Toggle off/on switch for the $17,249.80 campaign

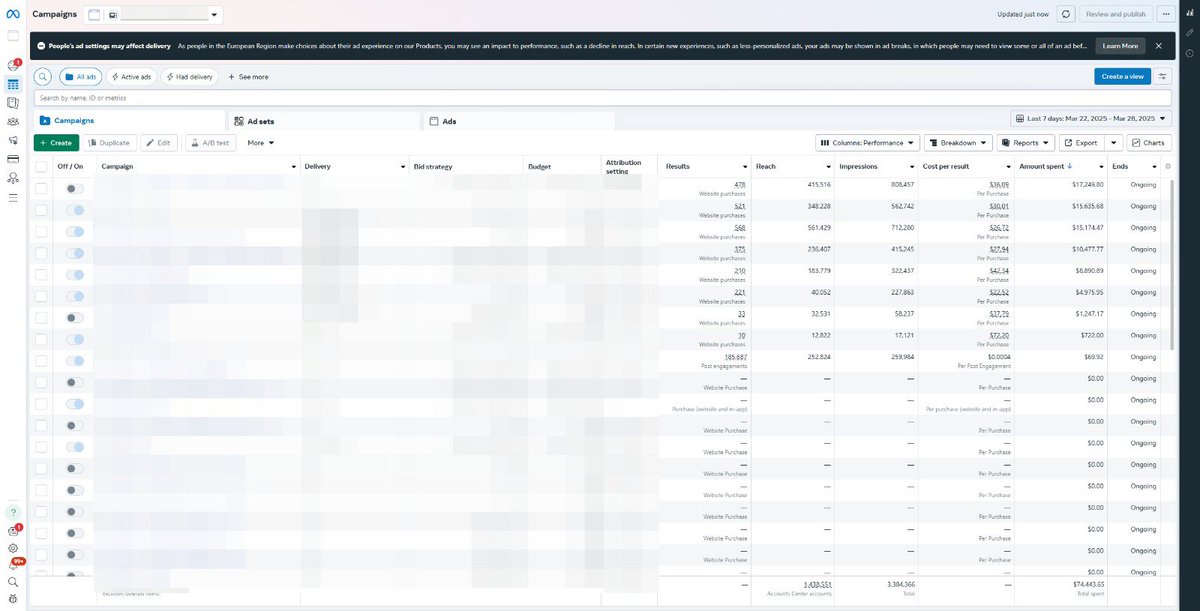(75, 188)
